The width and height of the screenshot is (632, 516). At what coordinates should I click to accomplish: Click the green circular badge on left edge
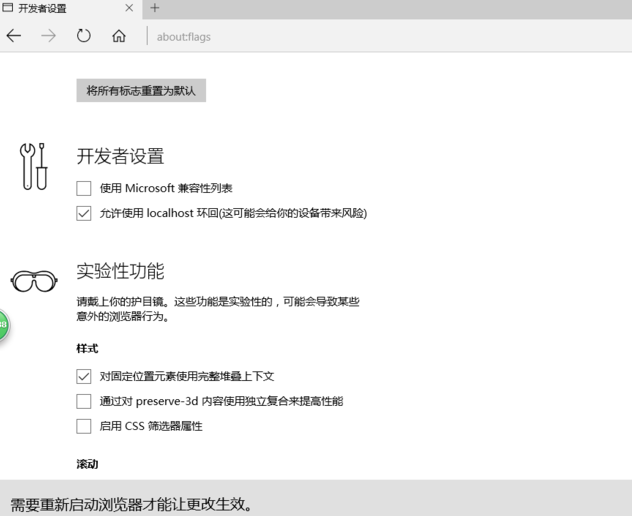point(3,326)
